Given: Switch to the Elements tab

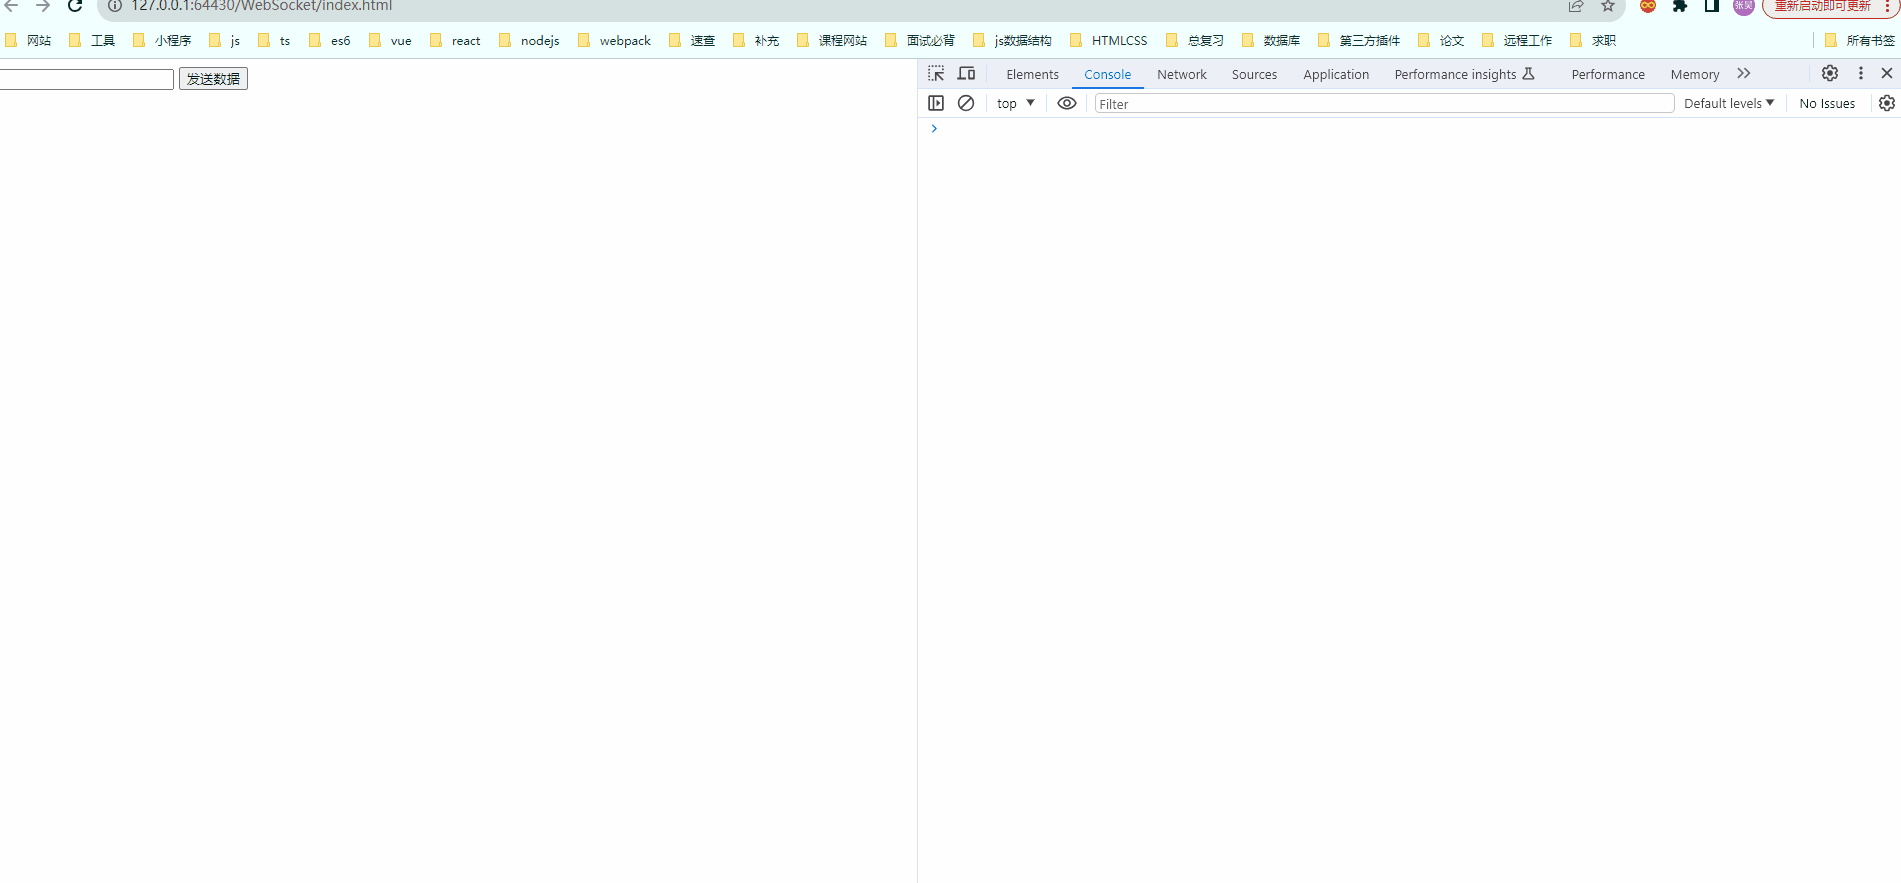Looking at the screenshot, I should coord(1032,74).
